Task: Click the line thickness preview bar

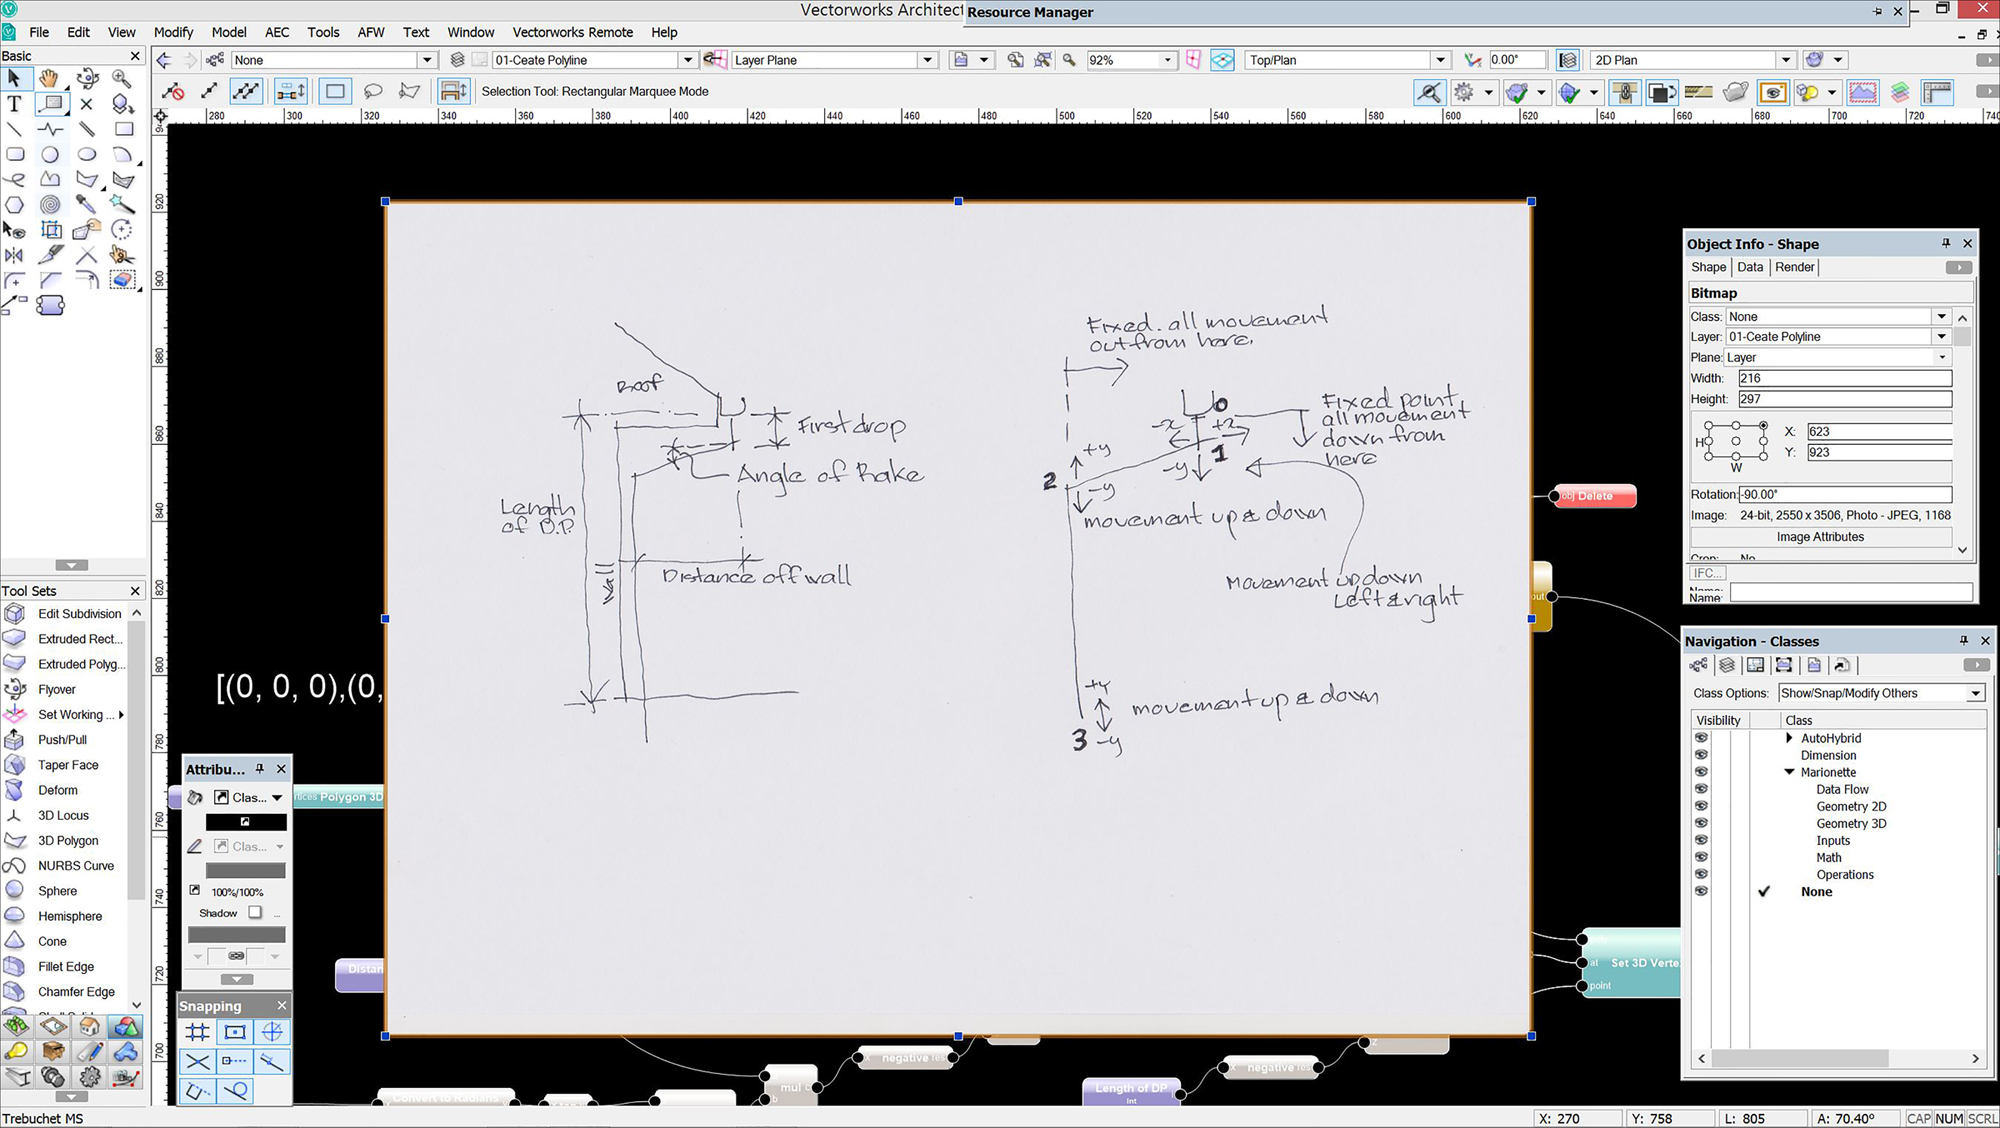Action: pos(237,935)
